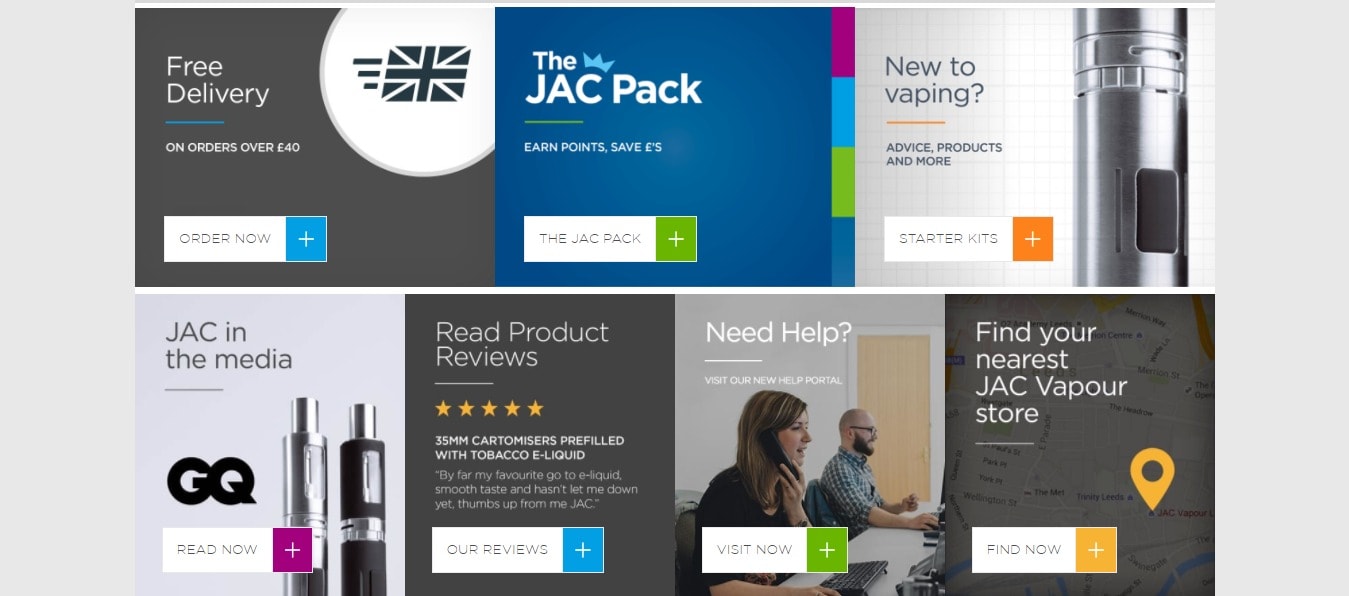
Task: Click the five-star rating row
Action: coord(489,408)
